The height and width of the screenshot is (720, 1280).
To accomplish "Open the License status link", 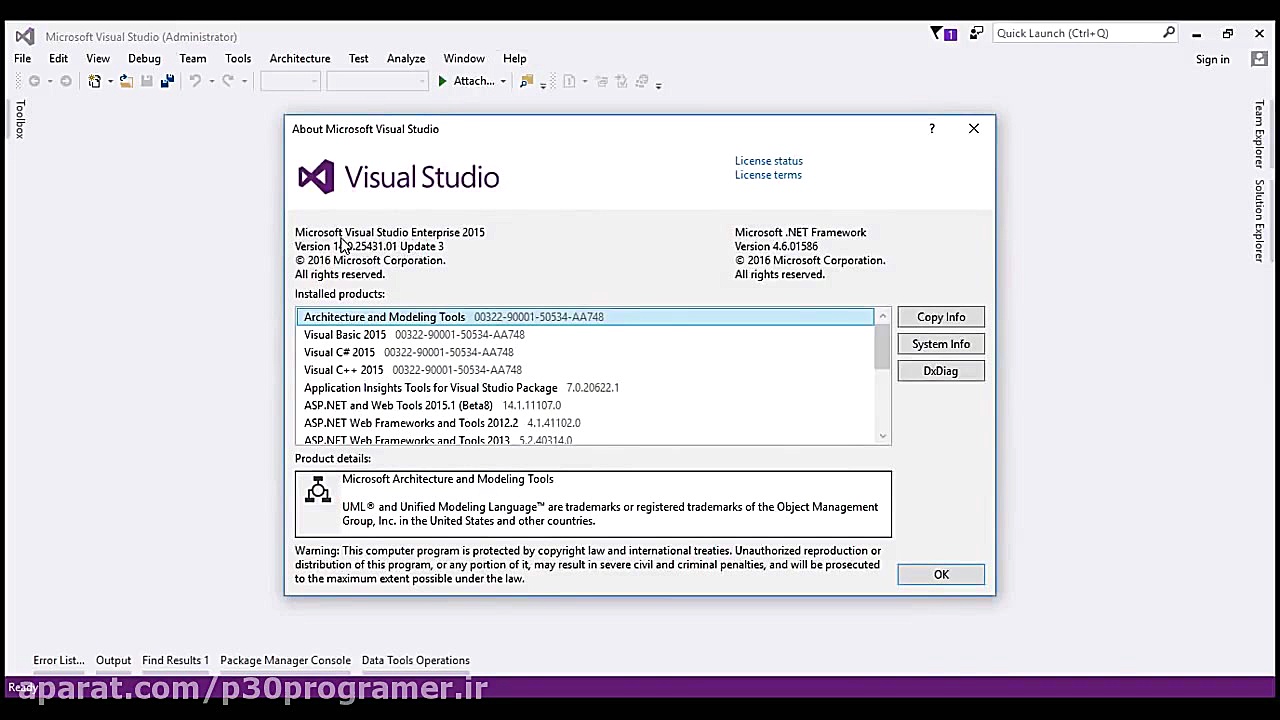I will click(769, 161).
